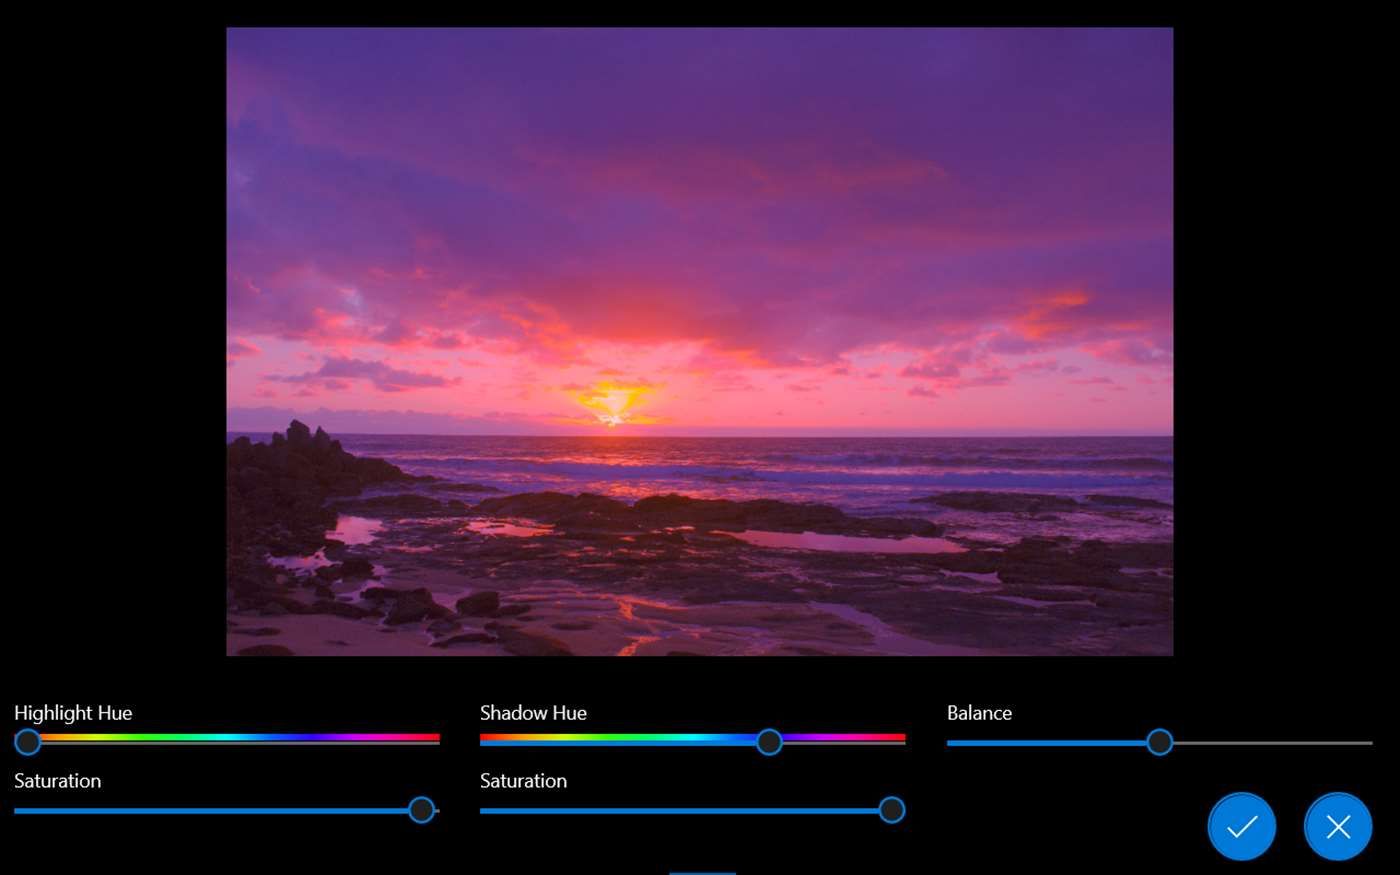This screenshot has width=1400, height=875.
Task: Click the Shadow Saturation slider handle
Action: 891,810
